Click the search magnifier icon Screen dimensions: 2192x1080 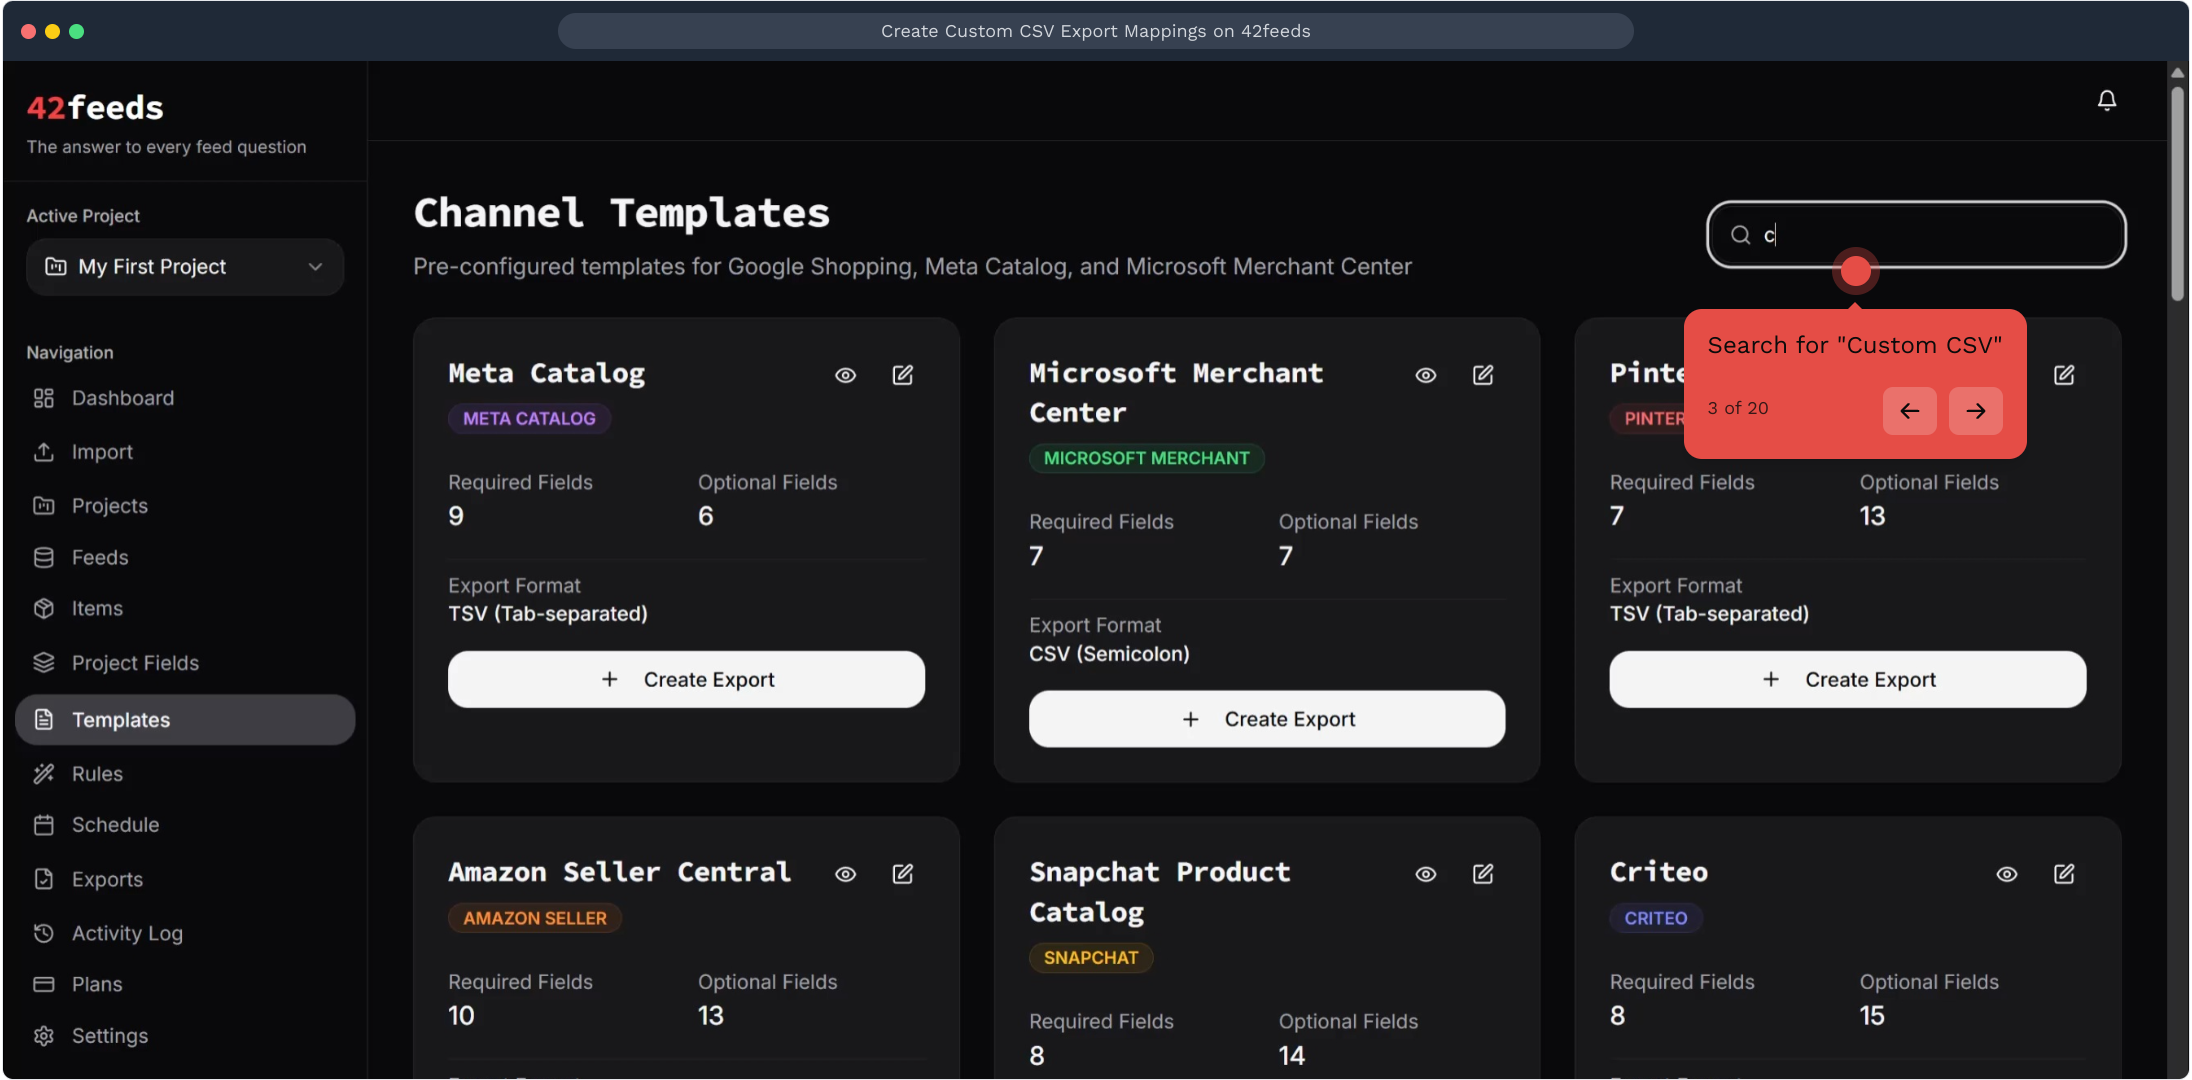click(1741, 235)
